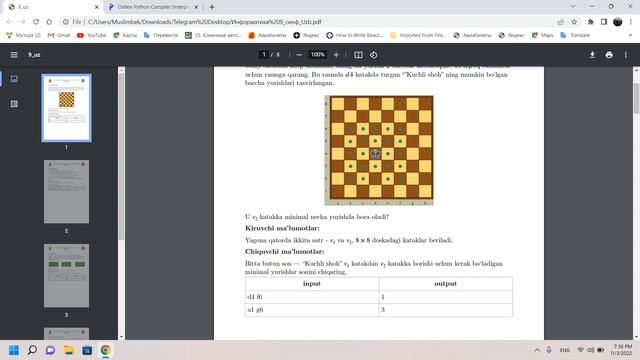
Task: Click the fit to page icon
Action: 358,55
